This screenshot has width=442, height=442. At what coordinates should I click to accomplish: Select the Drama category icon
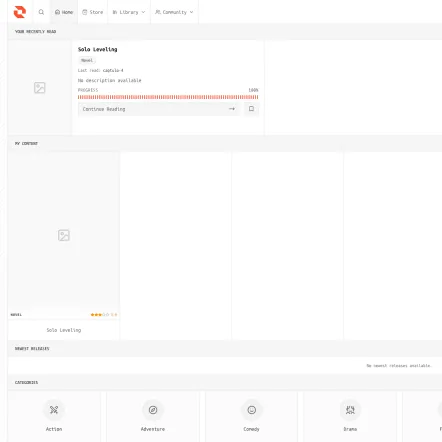point(350,410)
